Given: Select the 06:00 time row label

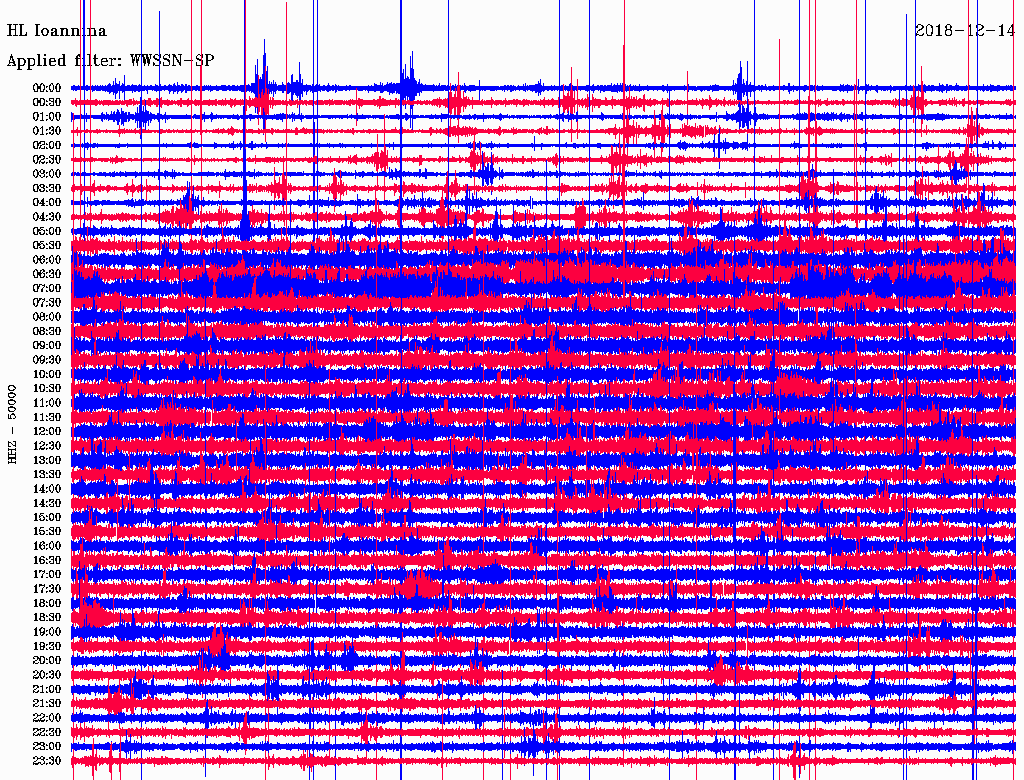Looking at the screenshot, I should (x=47, y=260).
